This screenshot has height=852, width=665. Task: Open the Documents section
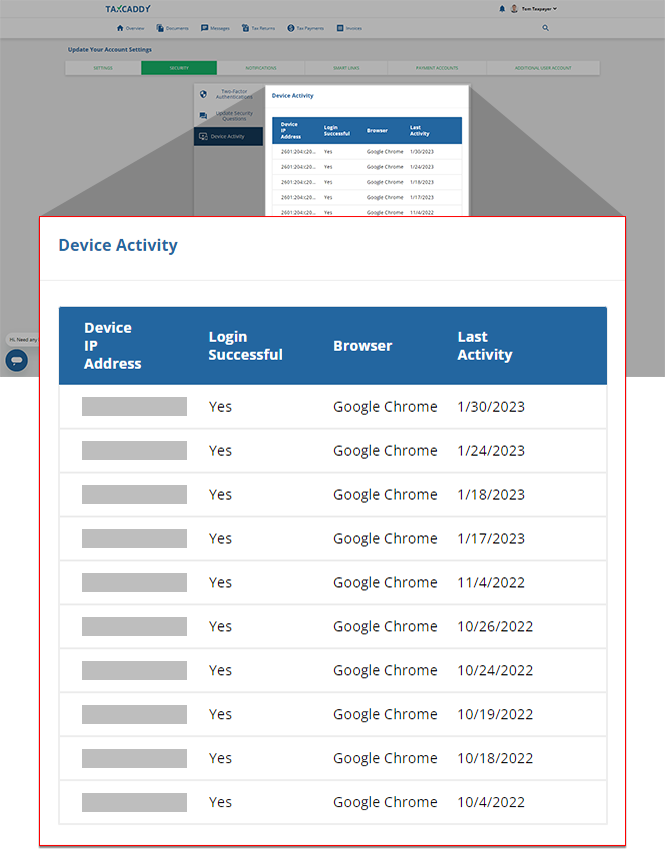[x=172, y=28]
